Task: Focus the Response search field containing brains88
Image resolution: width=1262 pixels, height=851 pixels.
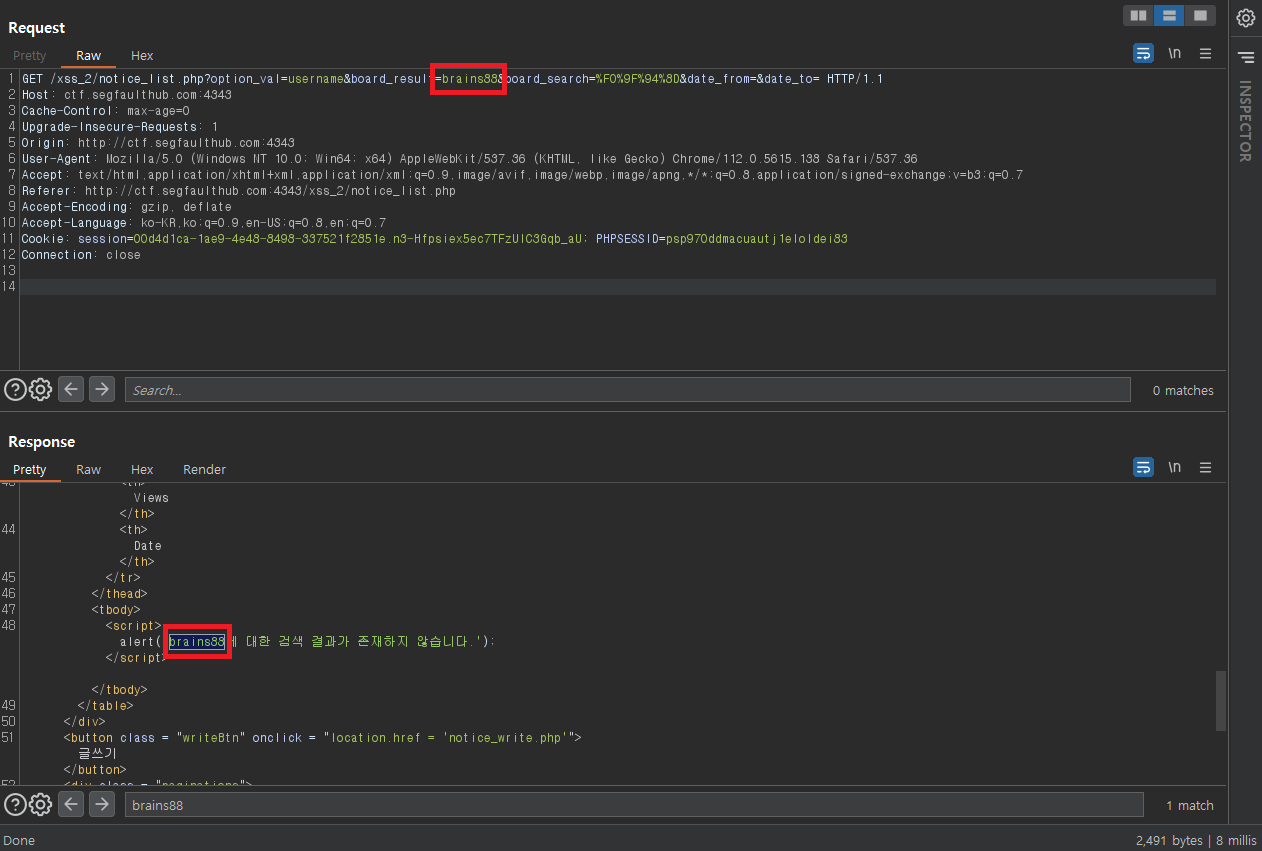Action: pyautogui.click(x=633, y=805)
